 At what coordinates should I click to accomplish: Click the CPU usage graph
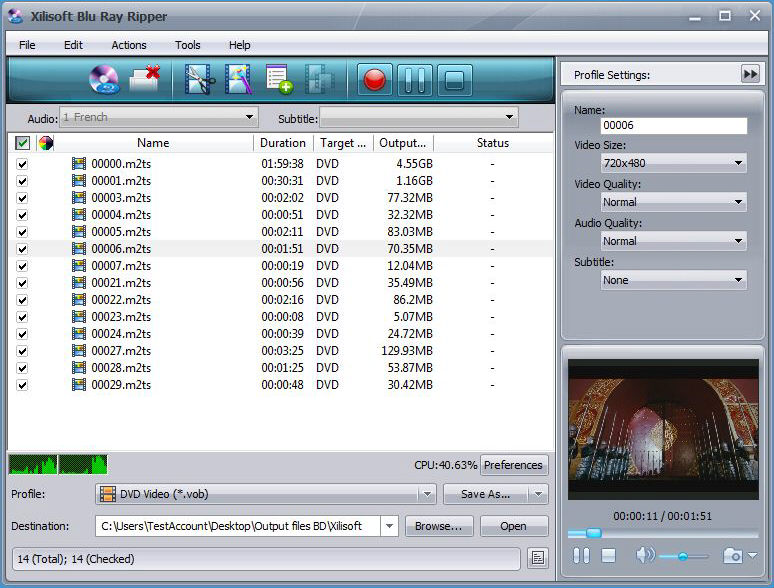pos(58,465)
